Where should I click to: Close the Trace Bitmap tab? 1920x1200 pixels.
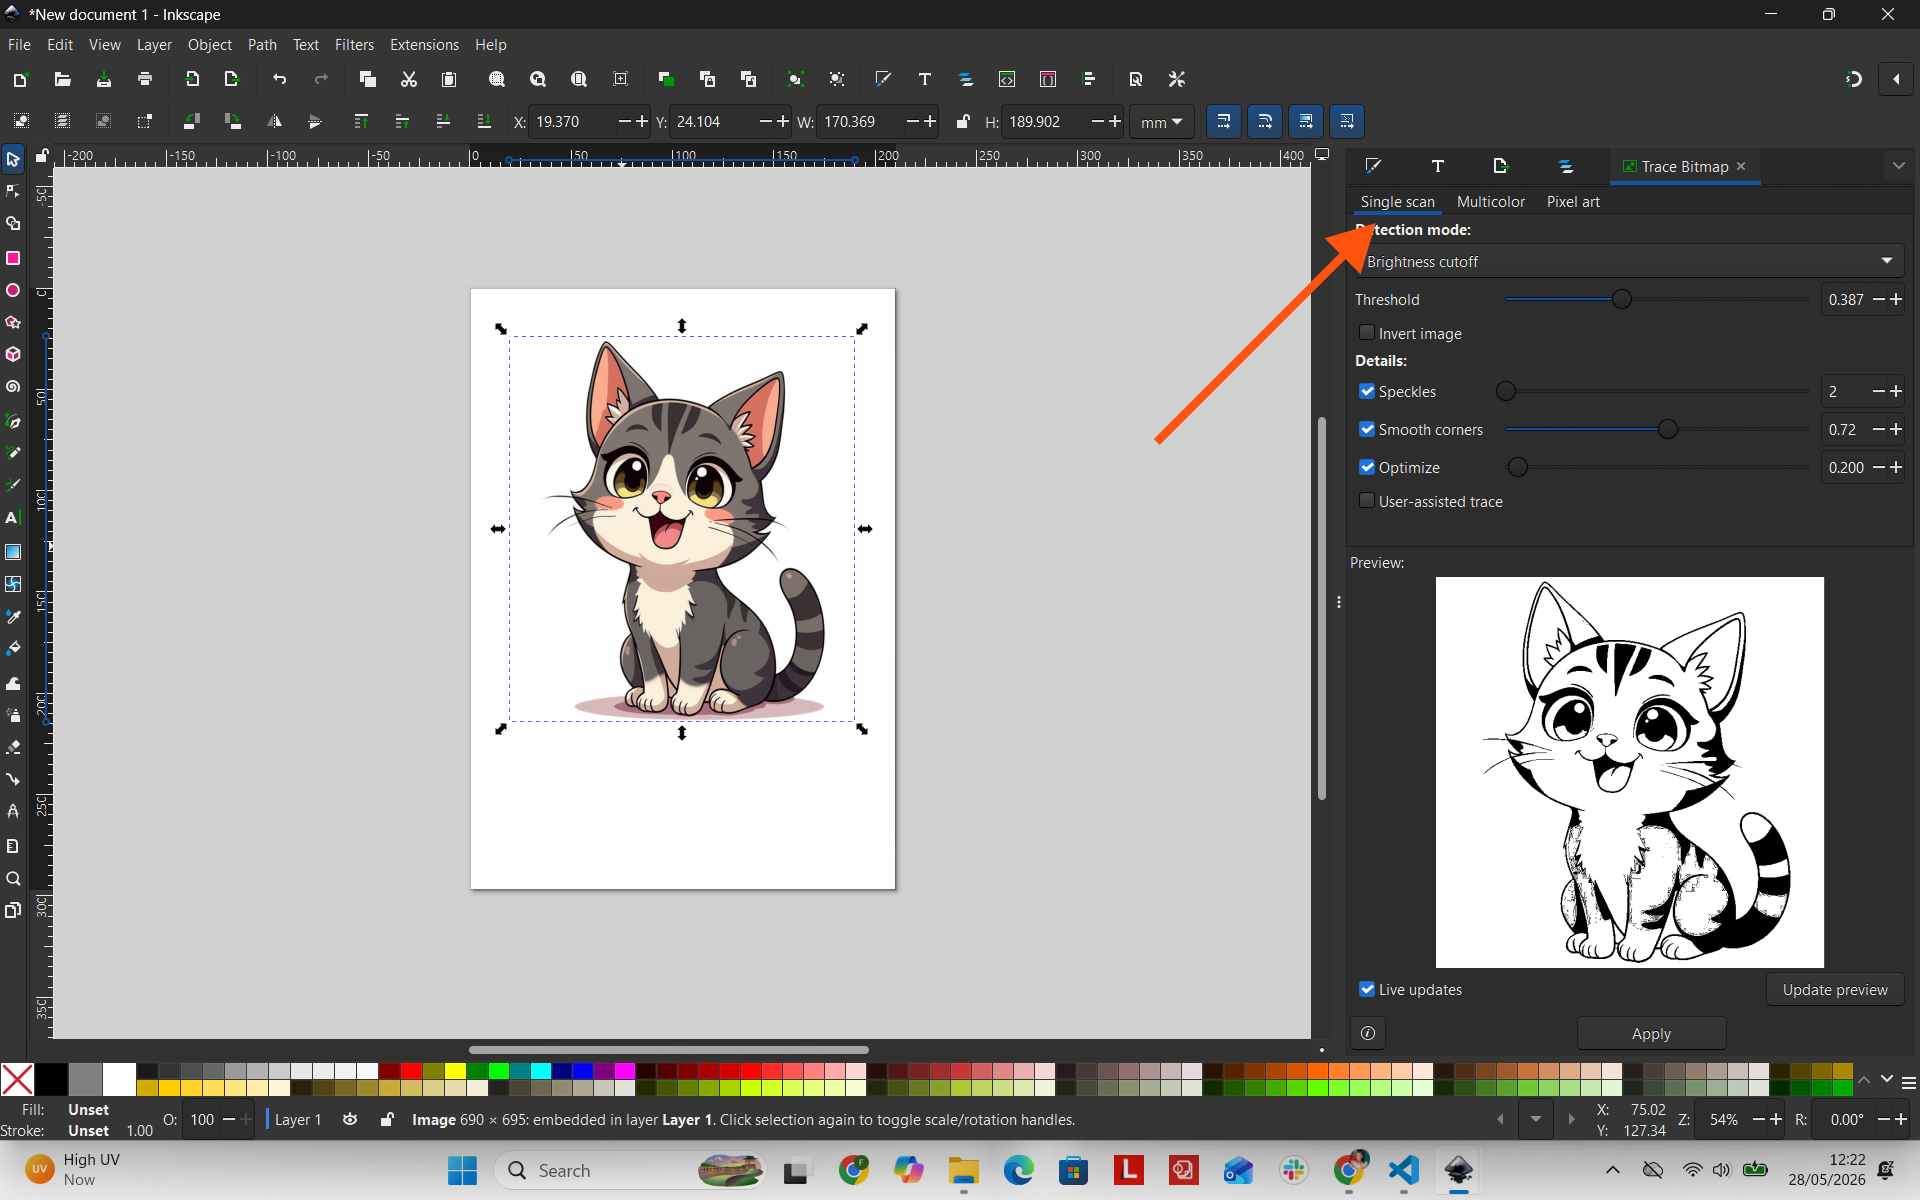[1742, 166]
